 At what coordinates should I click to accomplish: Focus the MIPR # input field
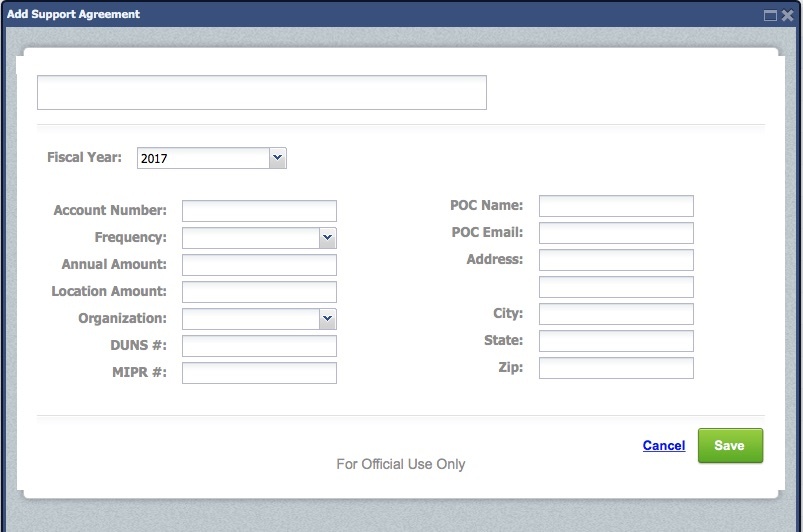point(259,373)
